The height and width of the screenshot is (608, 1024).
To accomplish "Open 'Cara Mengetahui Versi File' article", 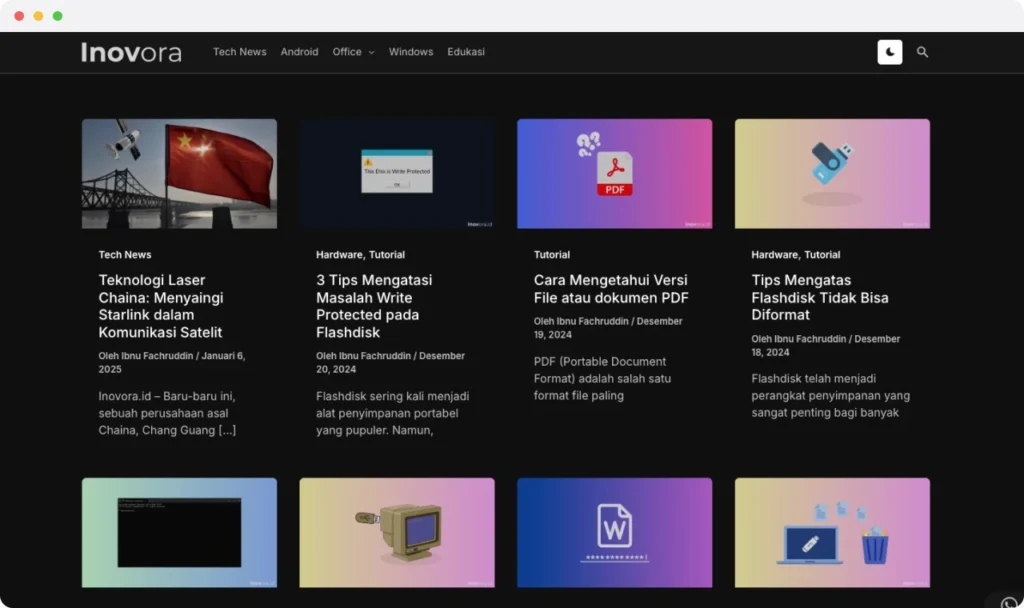I will point(610,289).
